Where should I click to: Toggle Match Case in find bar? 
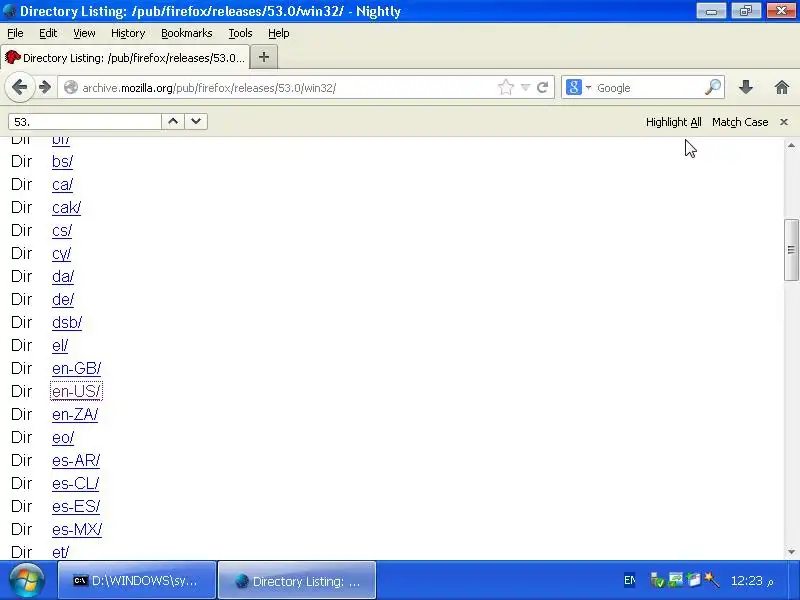click(740, 122)
